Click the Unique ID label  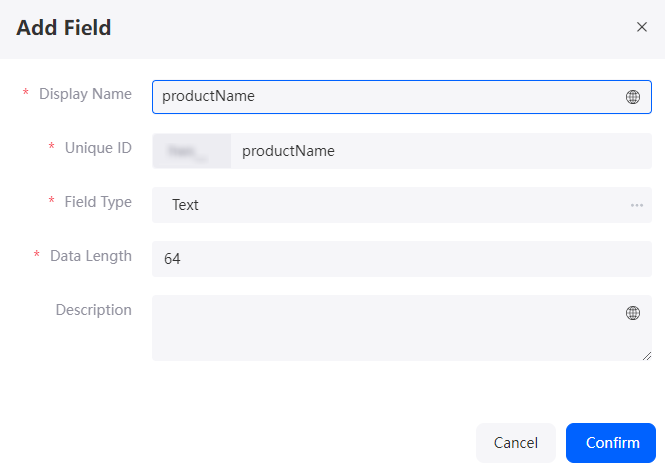[x=98, y=148]
